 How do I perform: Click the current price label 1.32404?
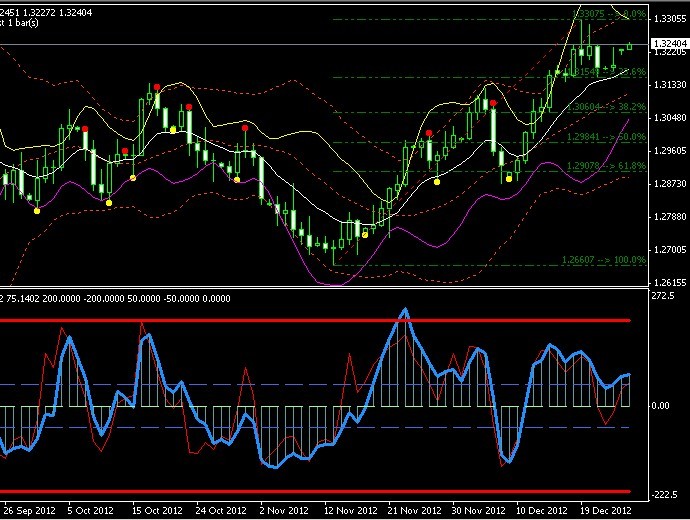coord(670,44)
